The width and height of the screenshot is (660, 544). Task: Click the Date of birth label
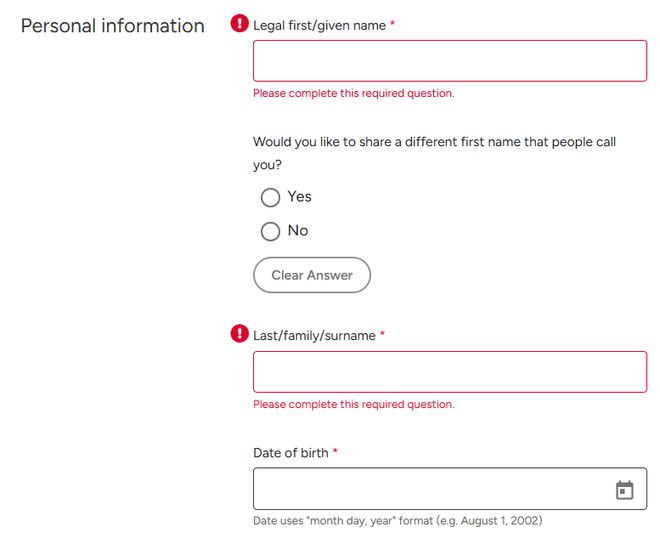[290, 453]
